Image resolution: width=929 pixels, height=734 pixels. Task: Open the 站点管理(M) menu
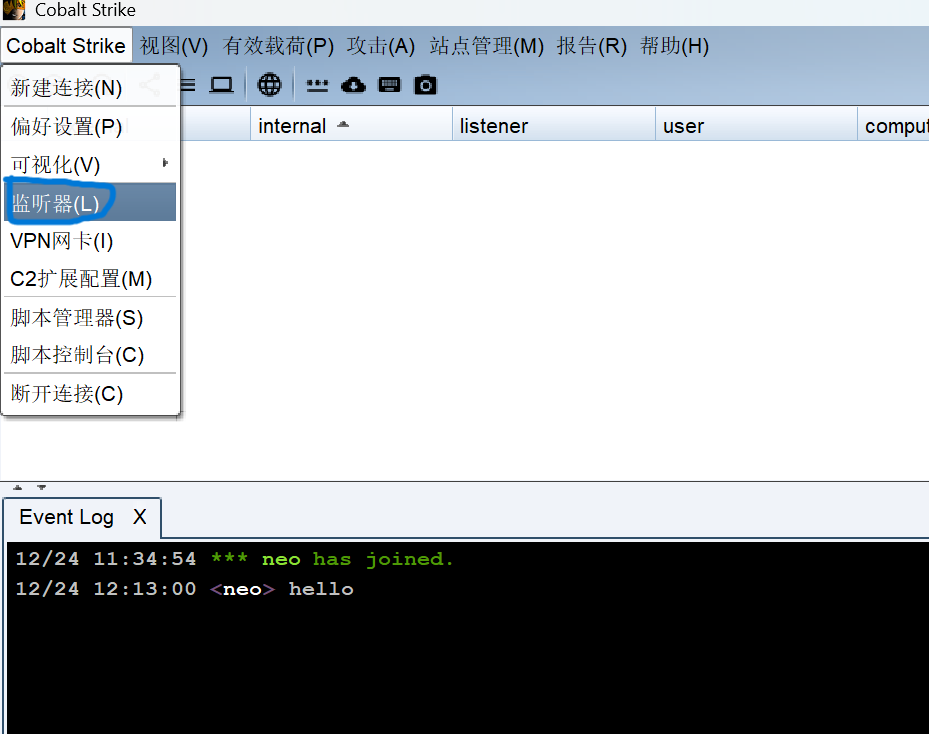pos(486,46)
